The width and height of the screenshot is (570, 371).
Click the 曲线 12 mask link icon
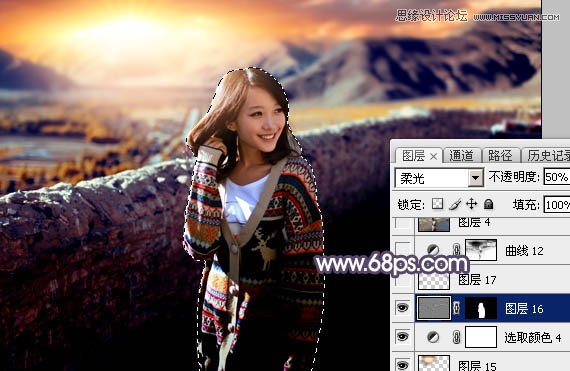[x=457, y=250]
